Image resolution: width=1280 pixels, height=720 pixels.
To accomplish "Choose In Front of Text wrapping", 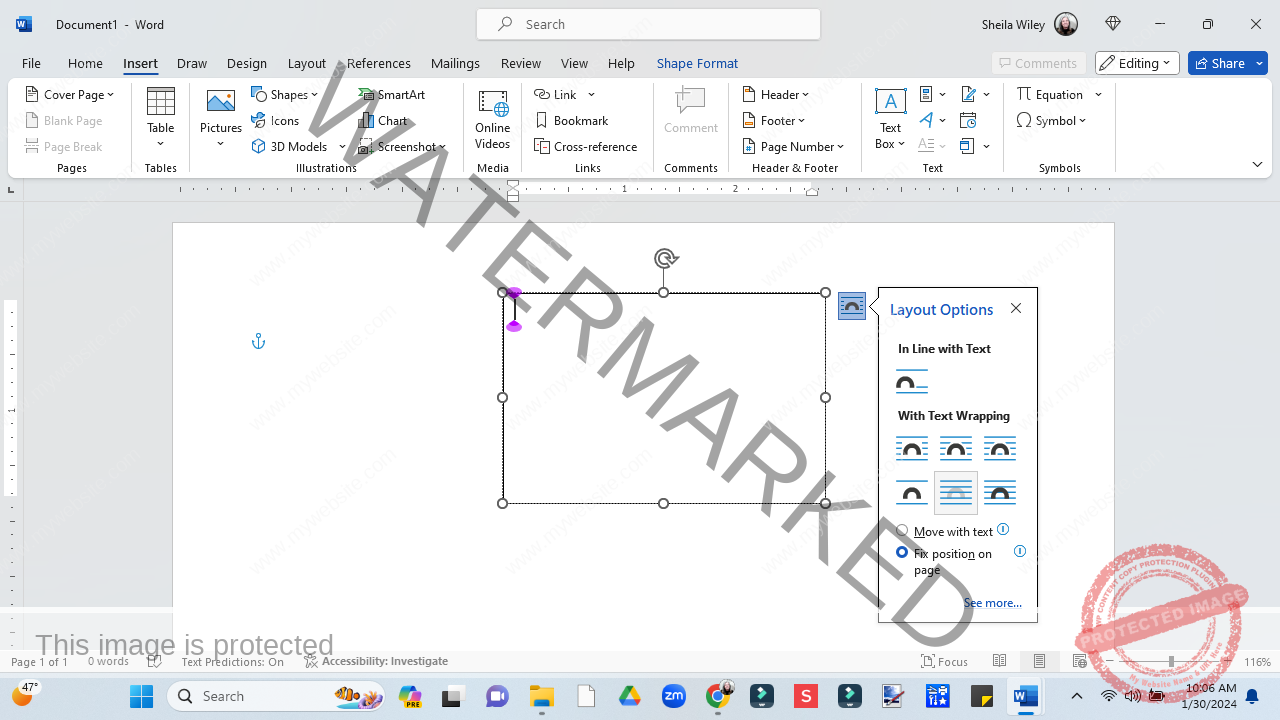I will 1000,492.
